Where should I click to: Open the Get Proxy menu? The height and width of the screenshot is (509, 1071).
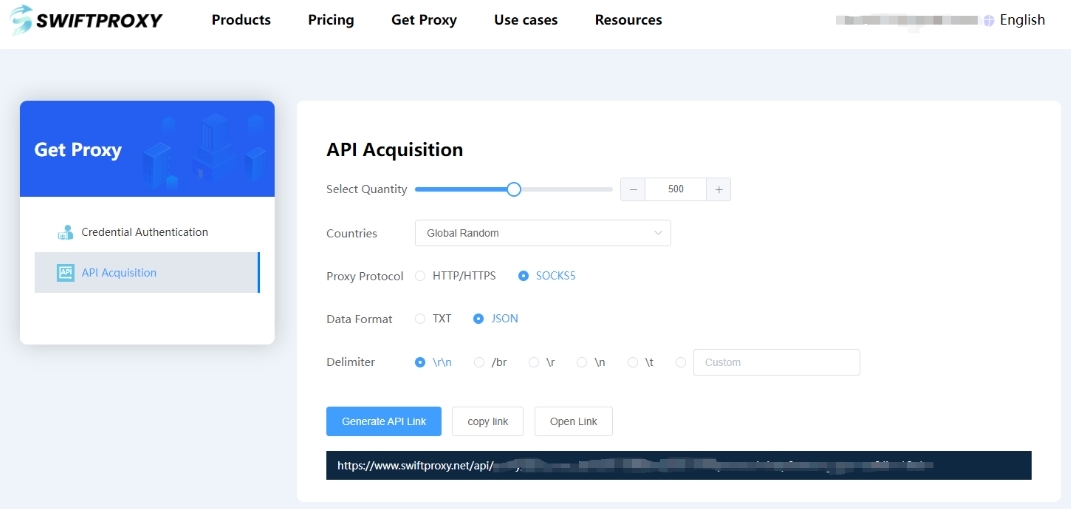[424, 20]
